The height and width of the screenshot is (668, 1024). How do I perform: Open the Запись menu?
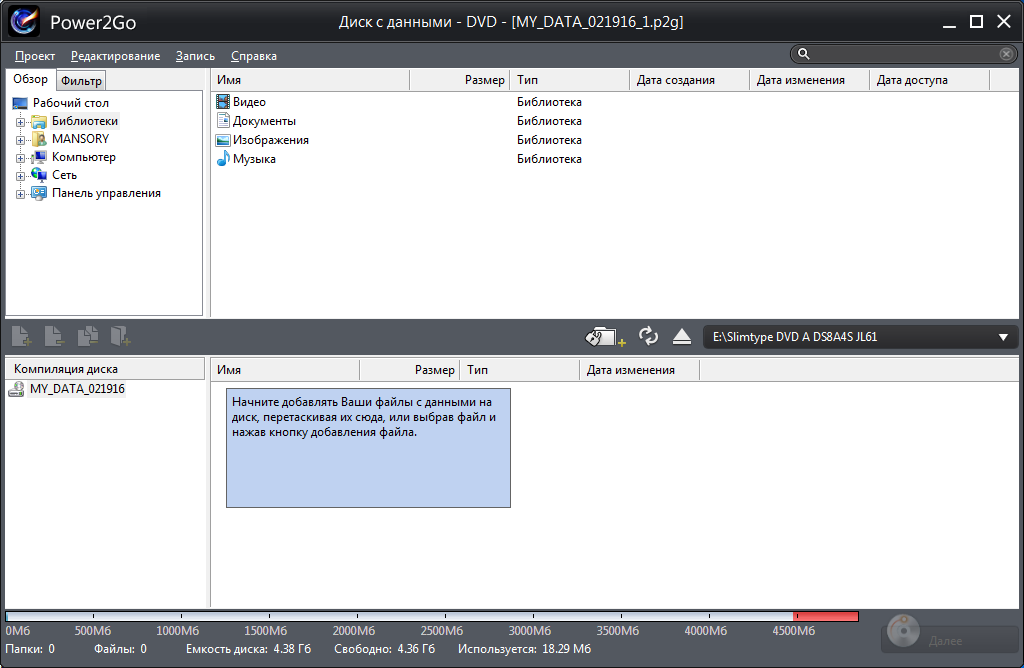194,56
